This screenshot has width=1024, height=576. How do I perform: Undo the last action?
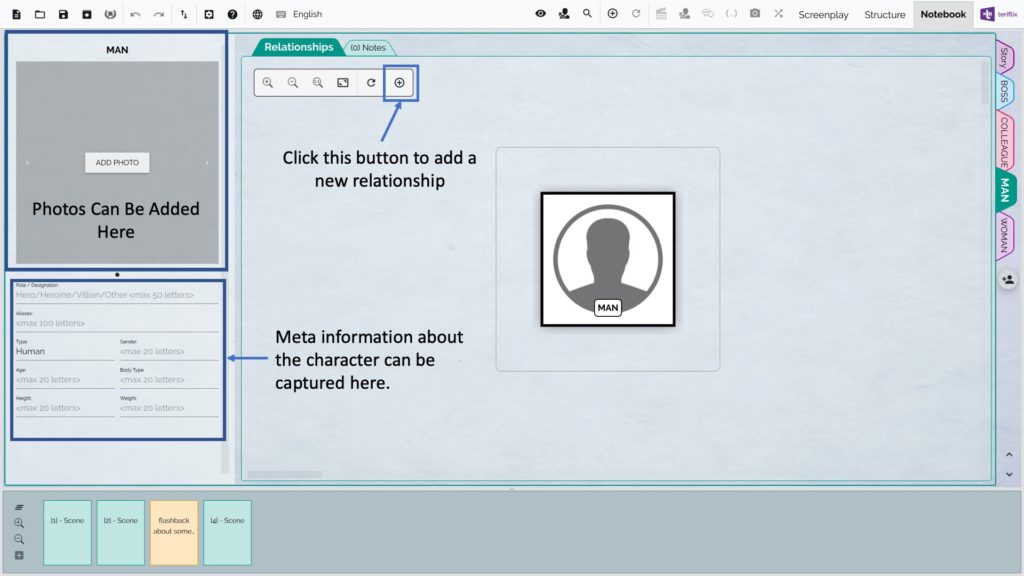pos(135,14)
